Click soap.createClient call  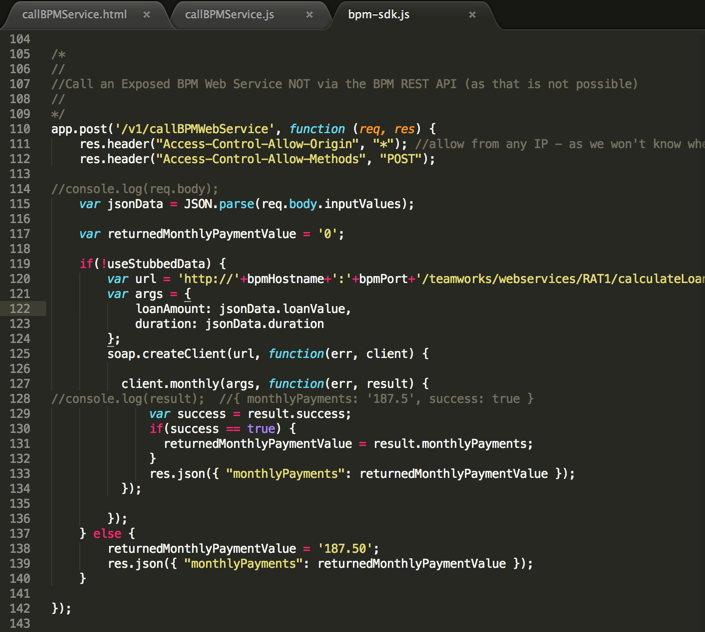[166, 354]
